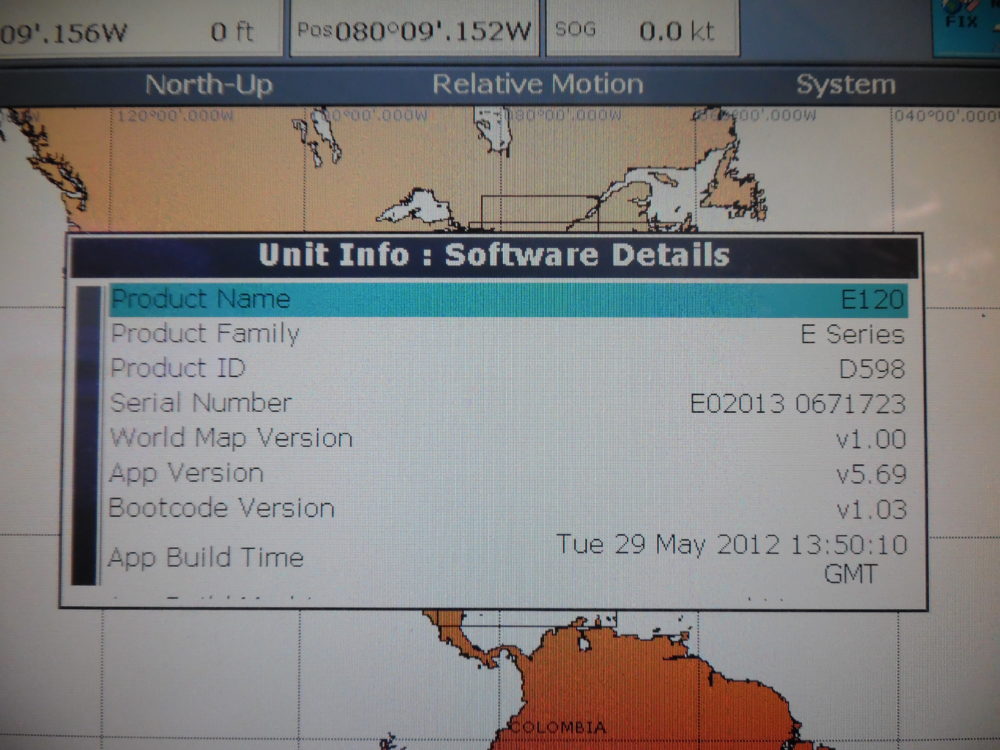Click the COLOMBIA label on the chart
The image size is (1000, 750).
[556, 726]
